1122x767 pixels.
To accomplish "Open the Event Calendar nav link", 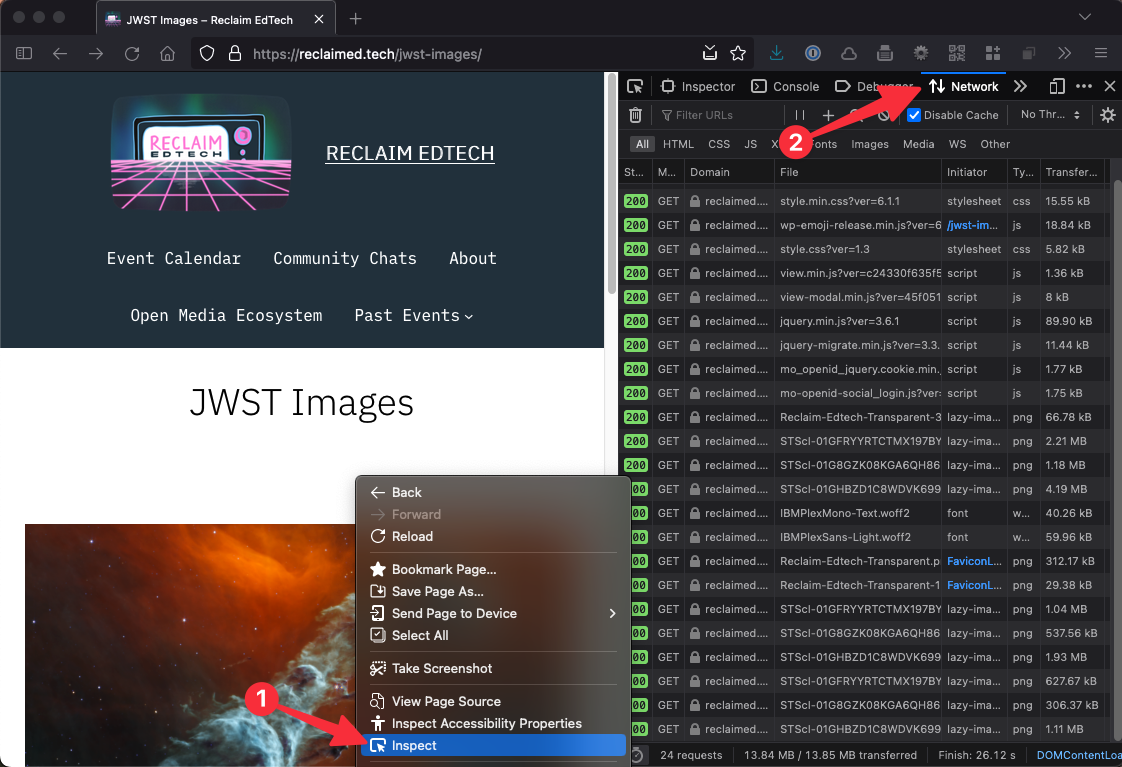I will click(x=174, y=258).
